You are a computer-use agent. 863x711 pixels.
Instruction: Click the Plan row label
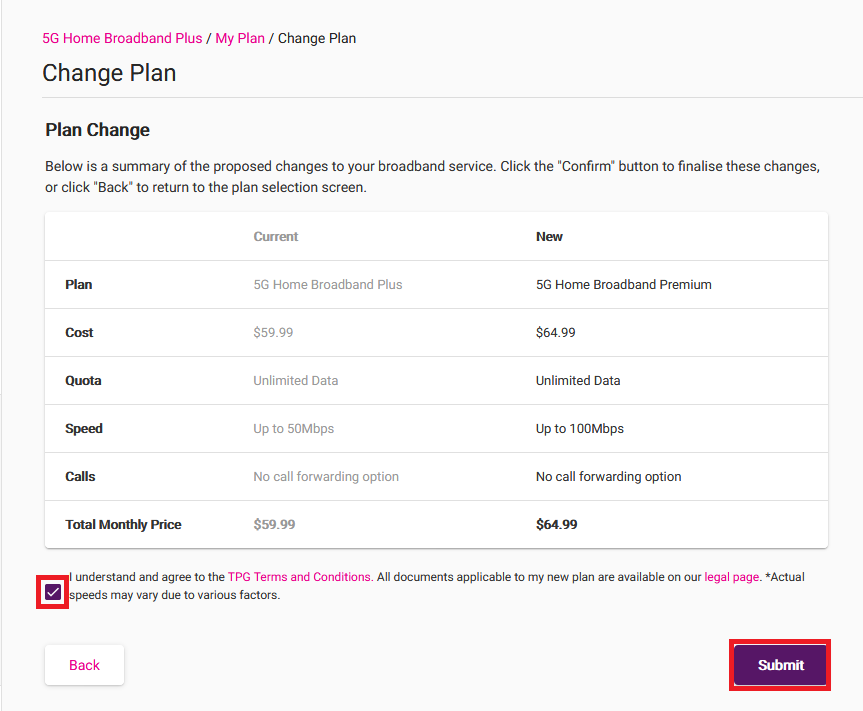pyautogui.click(x=78, y=284)
